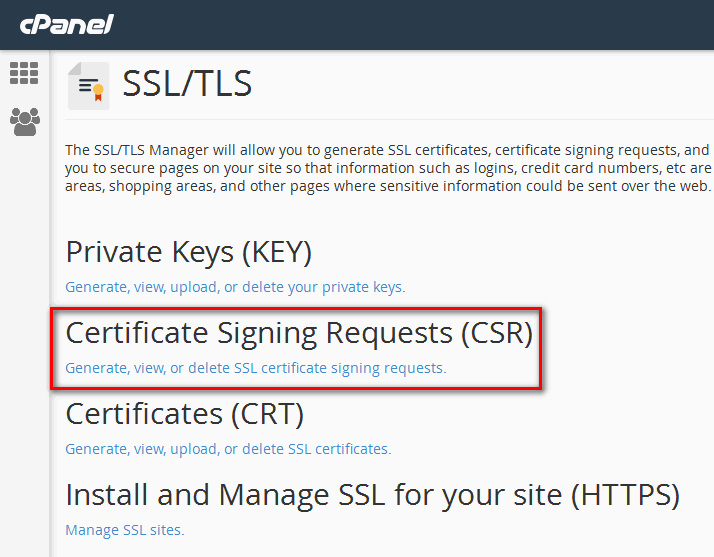This screenshot has width=714, height=557.
Task: Open the Manage SSL sites link
Action: coord(125,530)
